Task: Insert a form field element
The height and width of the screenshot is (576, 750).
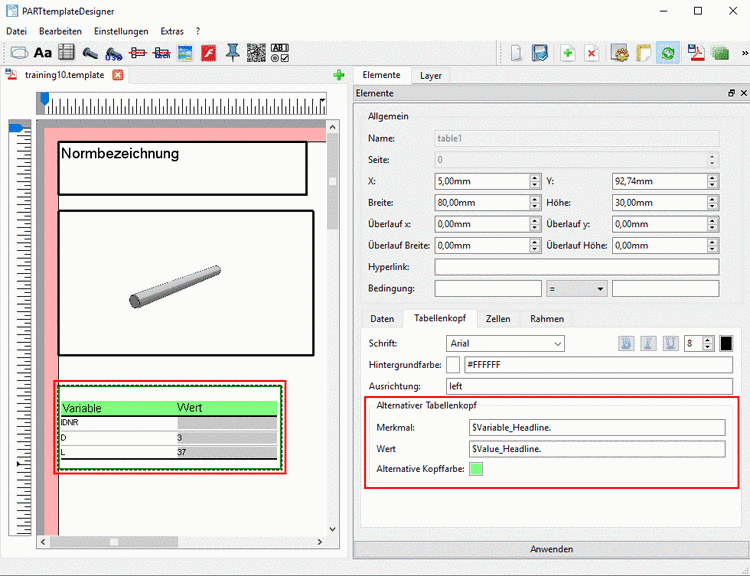Action: tap(280, 53)
